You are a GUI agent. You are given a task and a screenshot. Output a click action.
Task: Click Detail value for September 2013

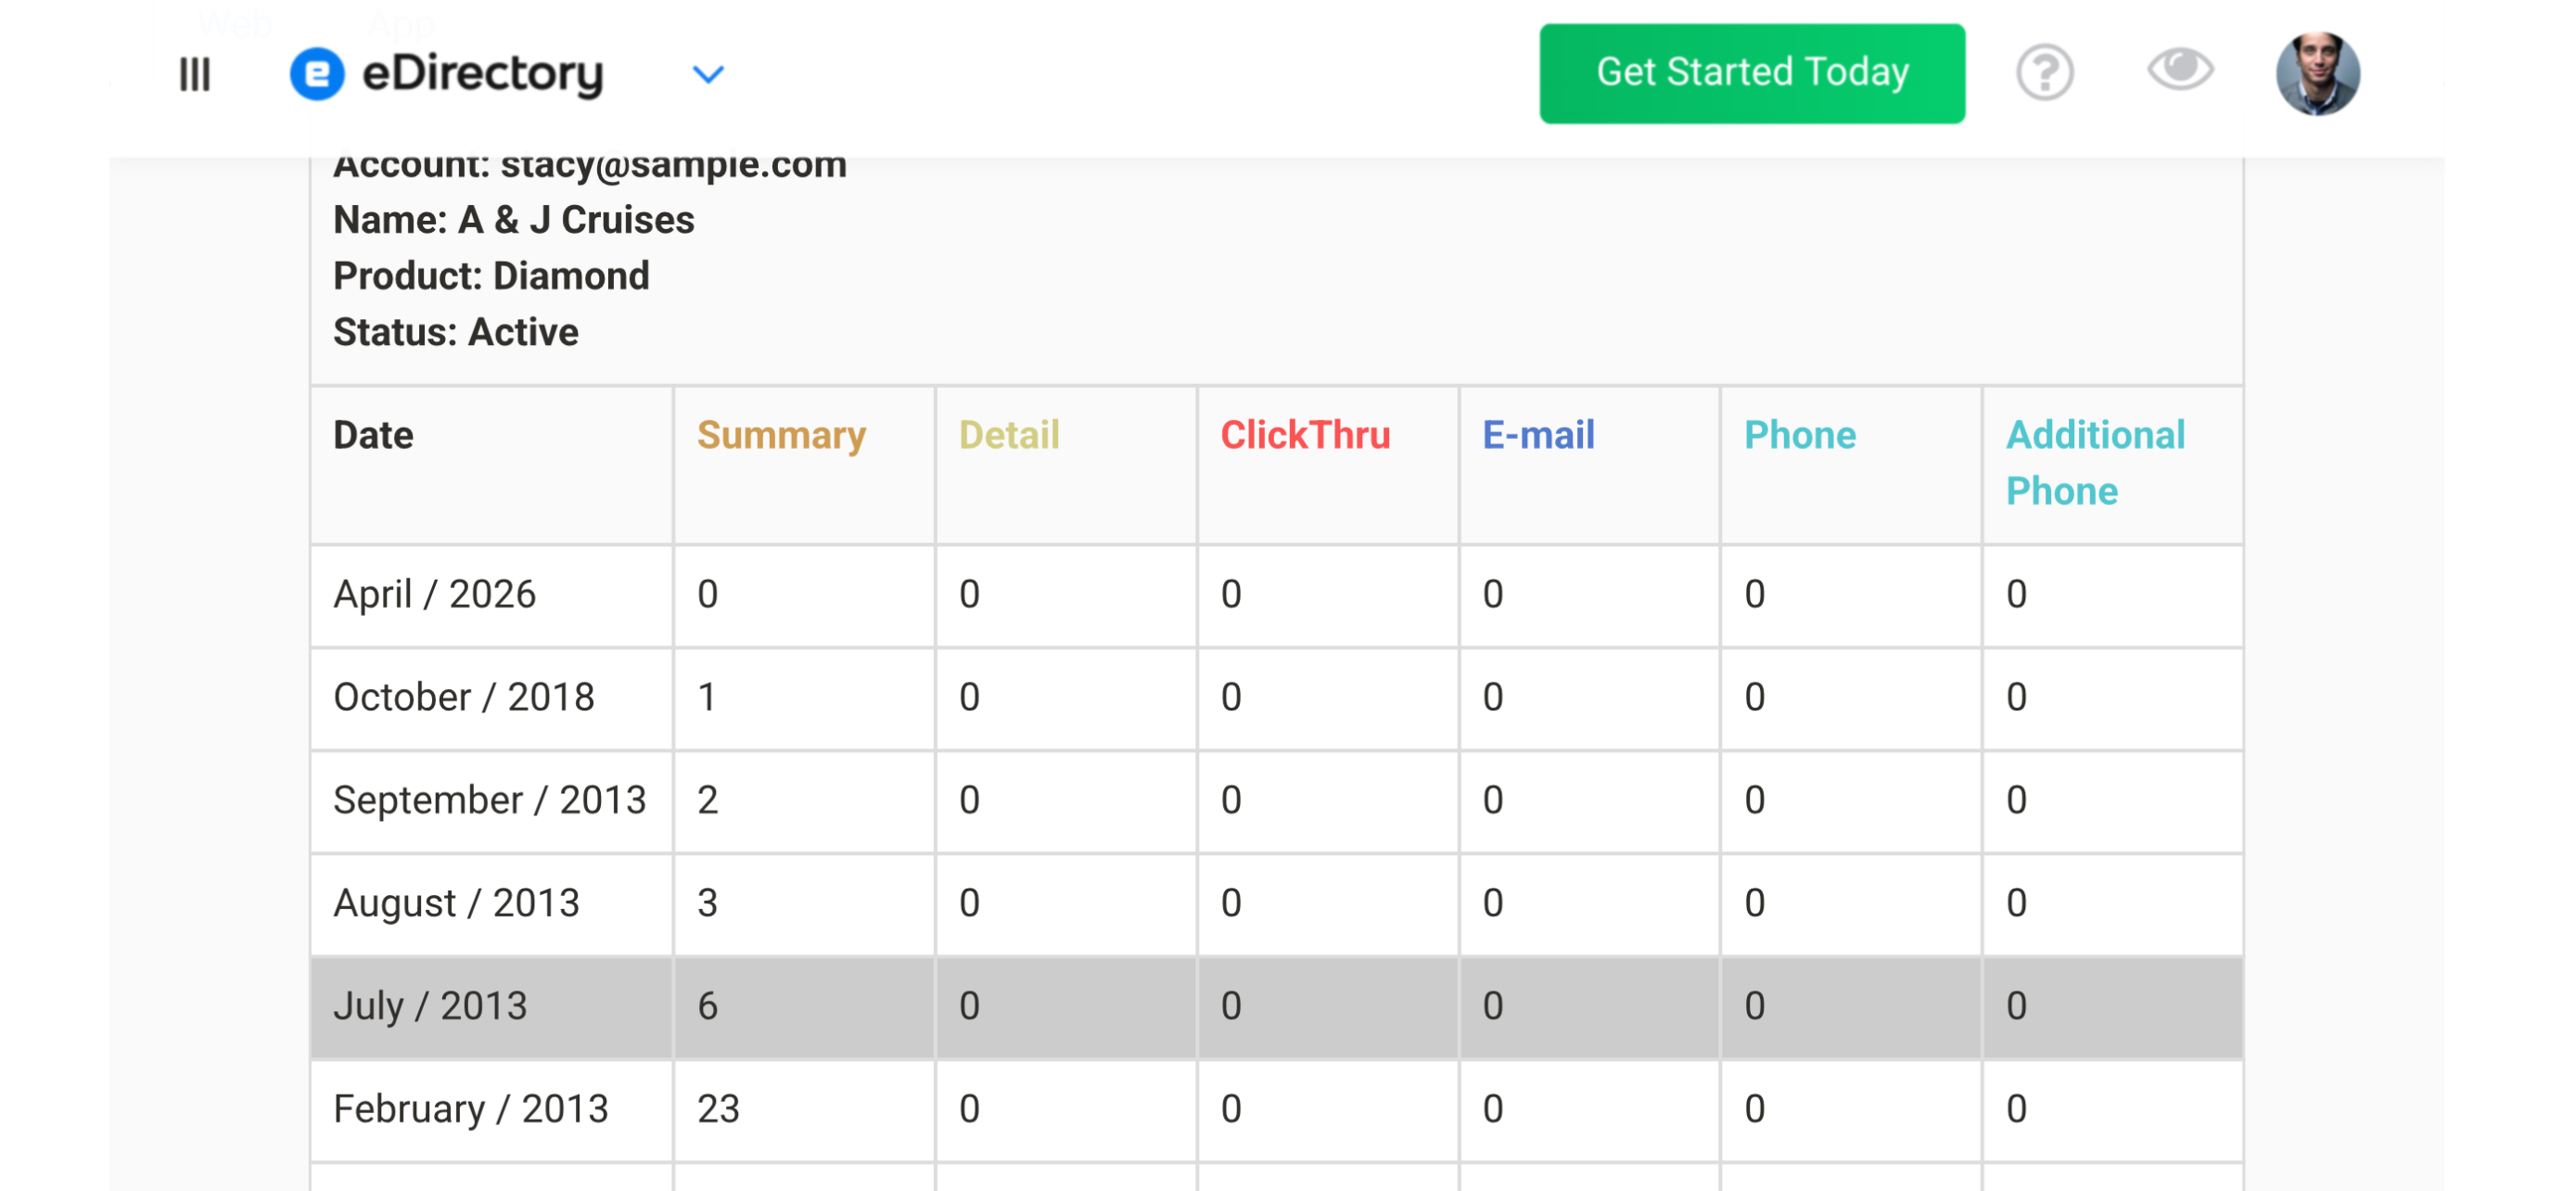969,801
